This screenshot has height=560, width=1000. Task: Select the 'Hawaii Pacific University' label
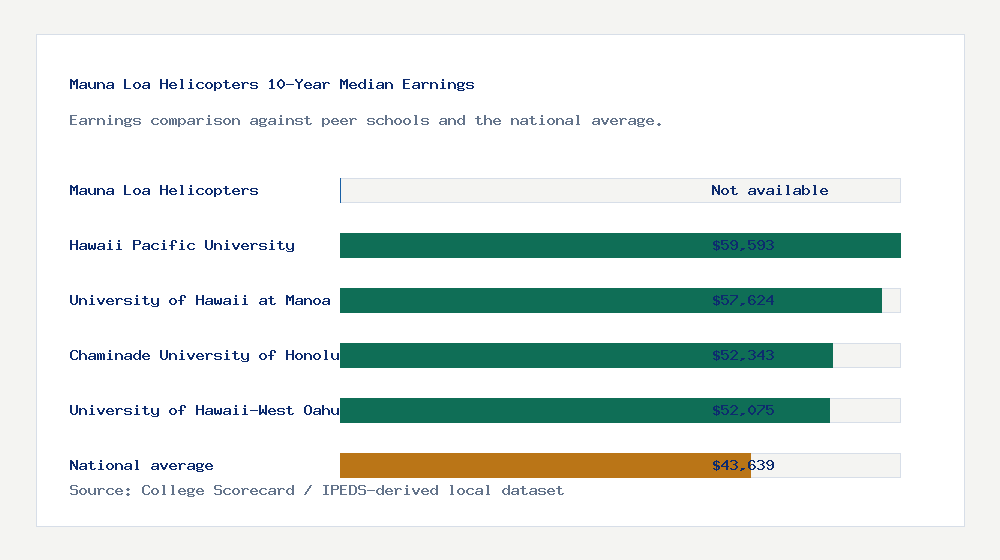pyautogui.click(x=182, y=245)
